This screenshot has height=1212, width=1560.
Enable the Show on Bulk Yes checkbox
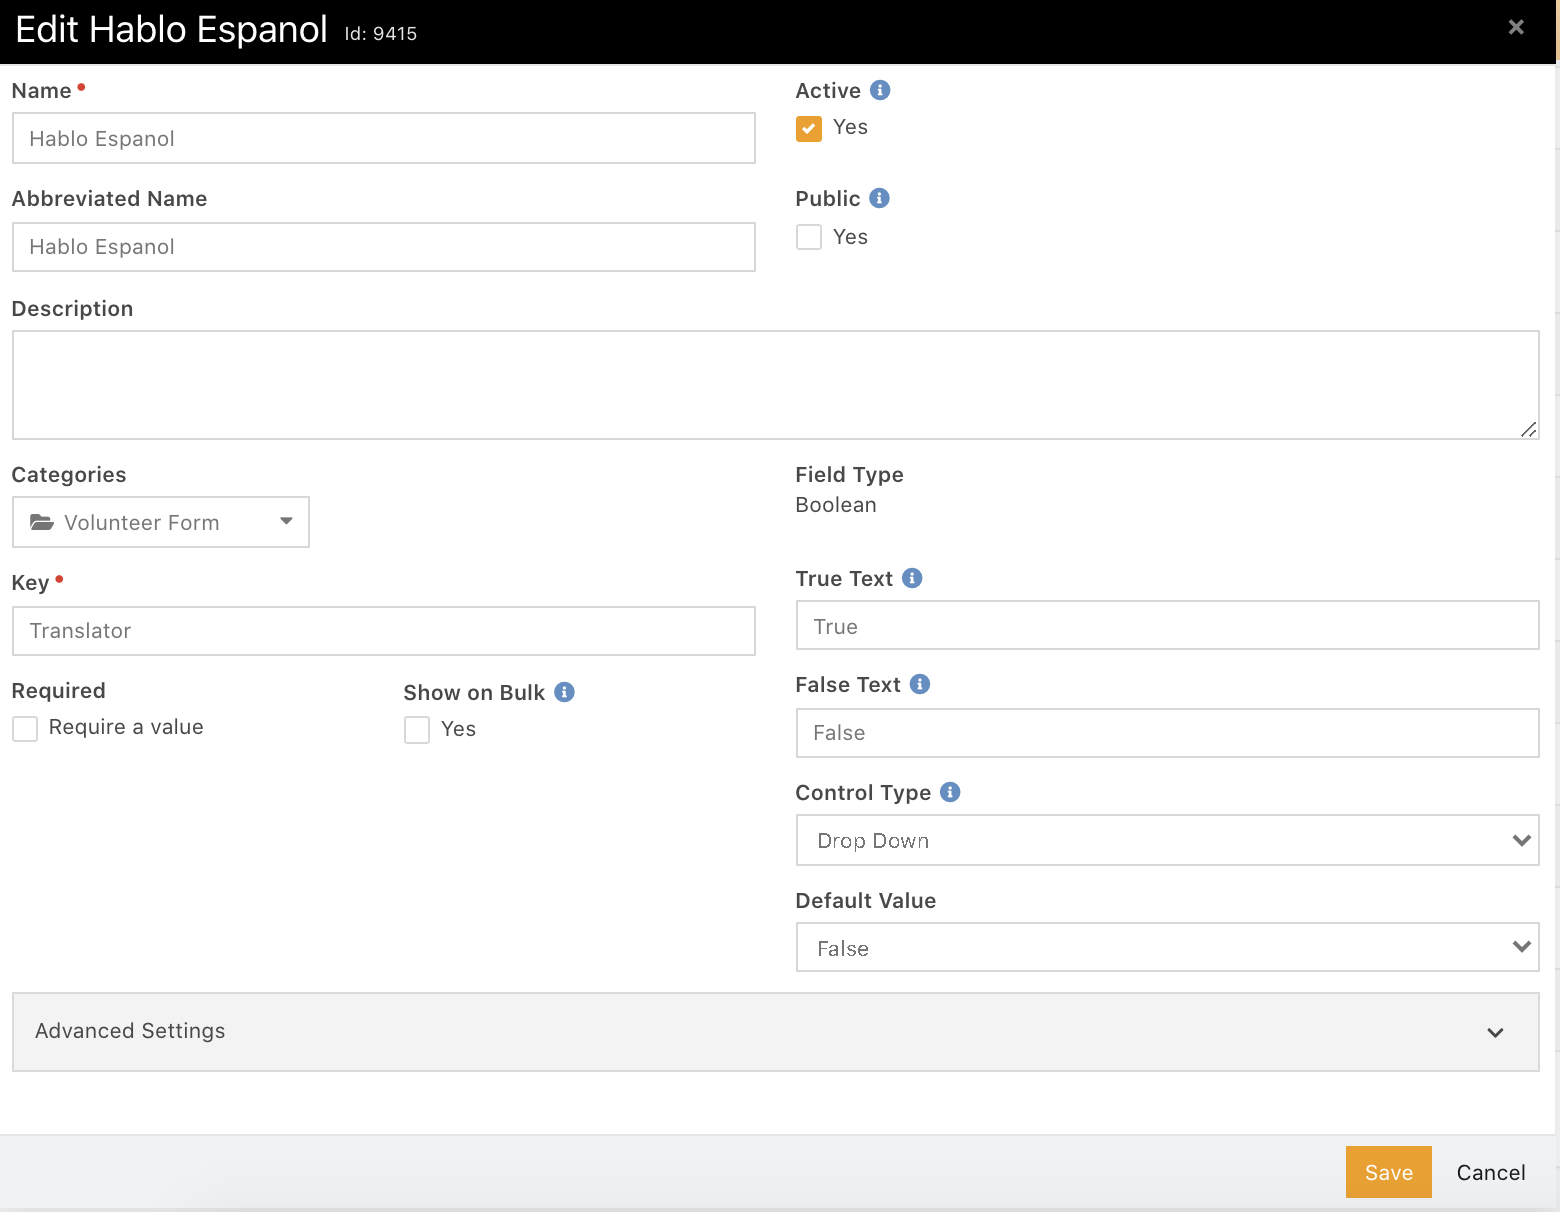coord(417,730)
